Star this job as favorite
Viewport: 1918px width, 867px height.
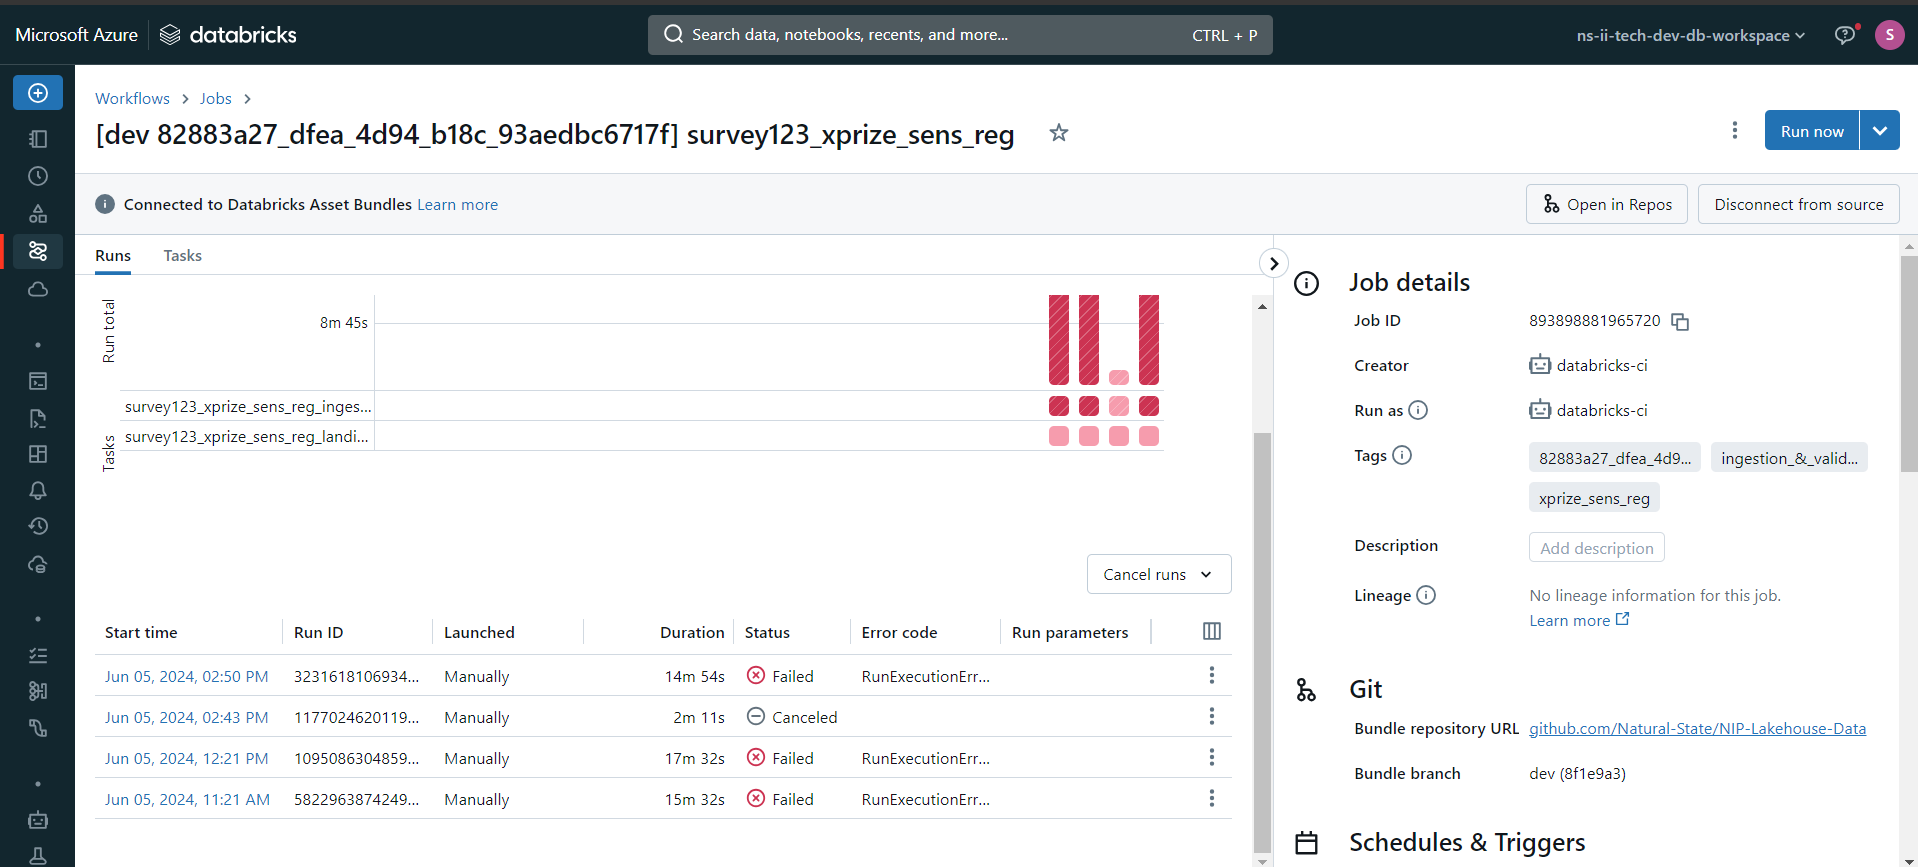pos(1059,132)
